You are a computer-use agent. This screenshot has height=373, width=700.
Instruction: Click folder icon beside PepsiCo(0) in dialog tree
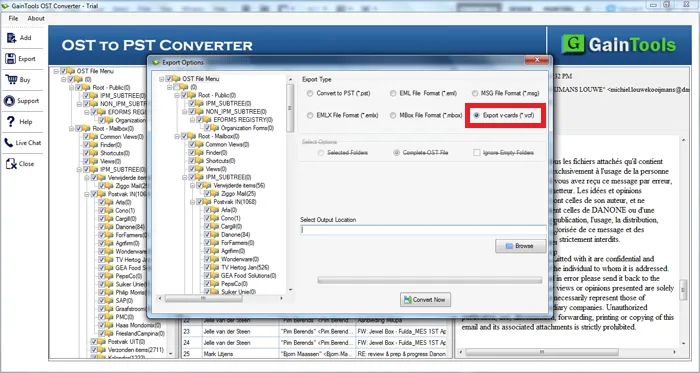[216, 284]
